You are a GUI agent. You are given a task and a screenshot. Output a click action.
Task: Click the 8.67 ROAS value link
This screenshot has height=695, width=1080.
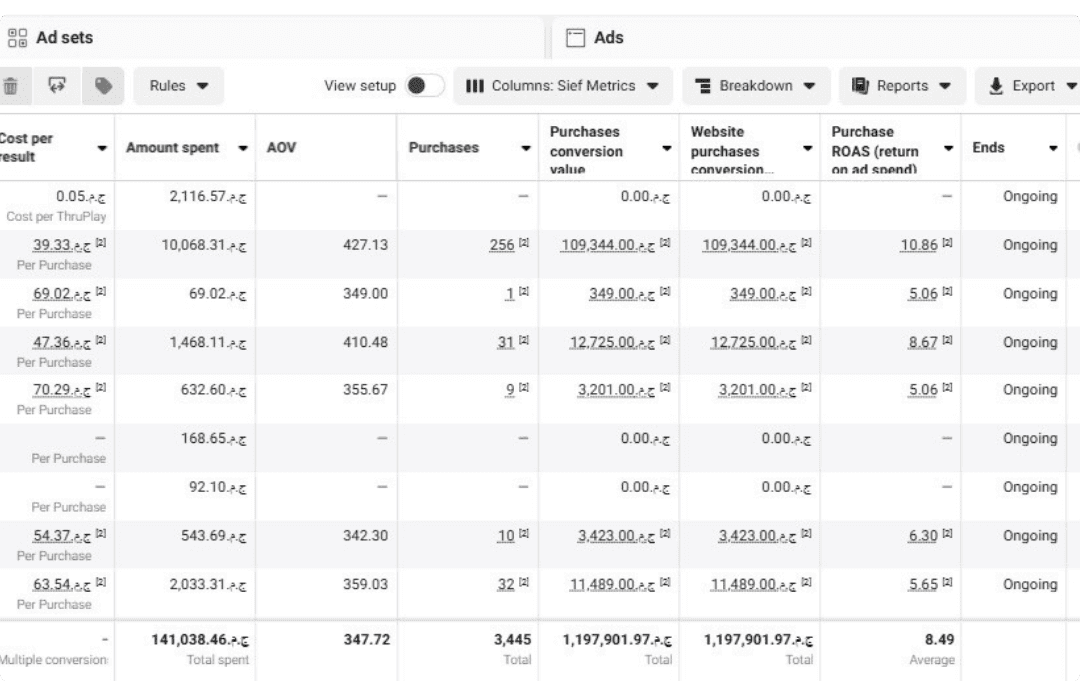pos(923,342)
